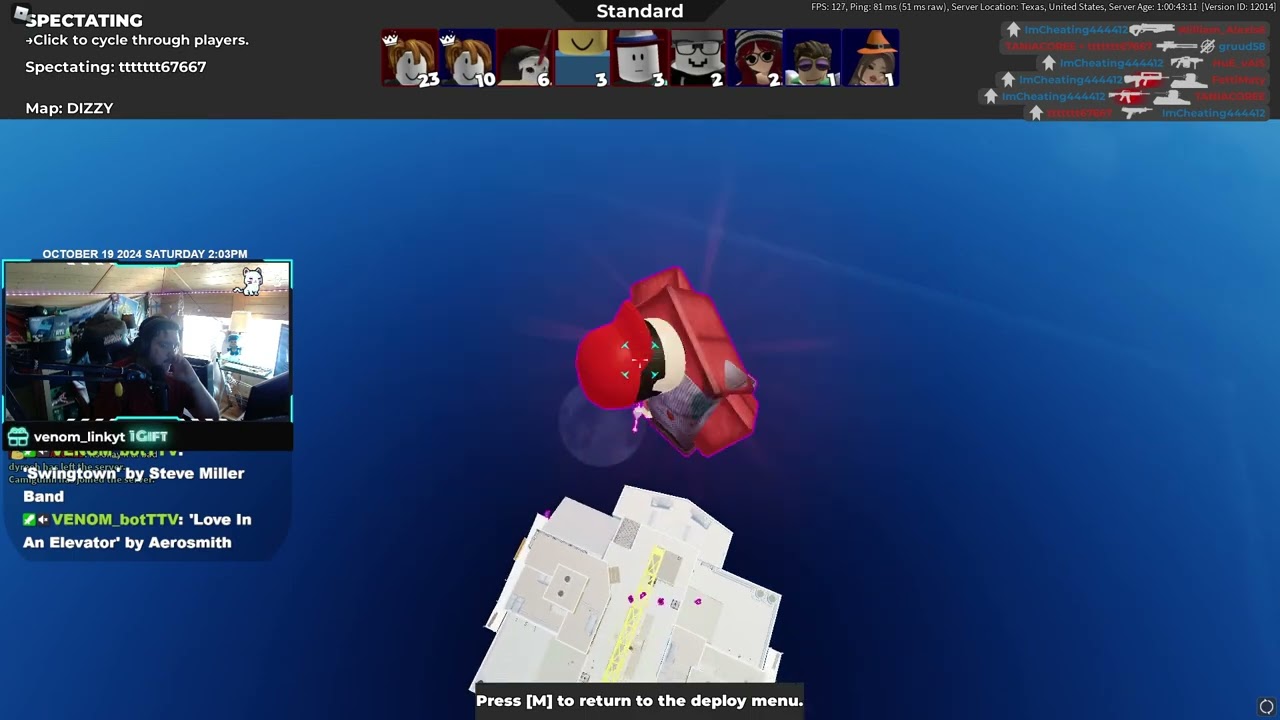Viewport: 1280px width, 720px height.
Task: Click the green checkmark badge before VENOM_botTTV
Action: 29,520
